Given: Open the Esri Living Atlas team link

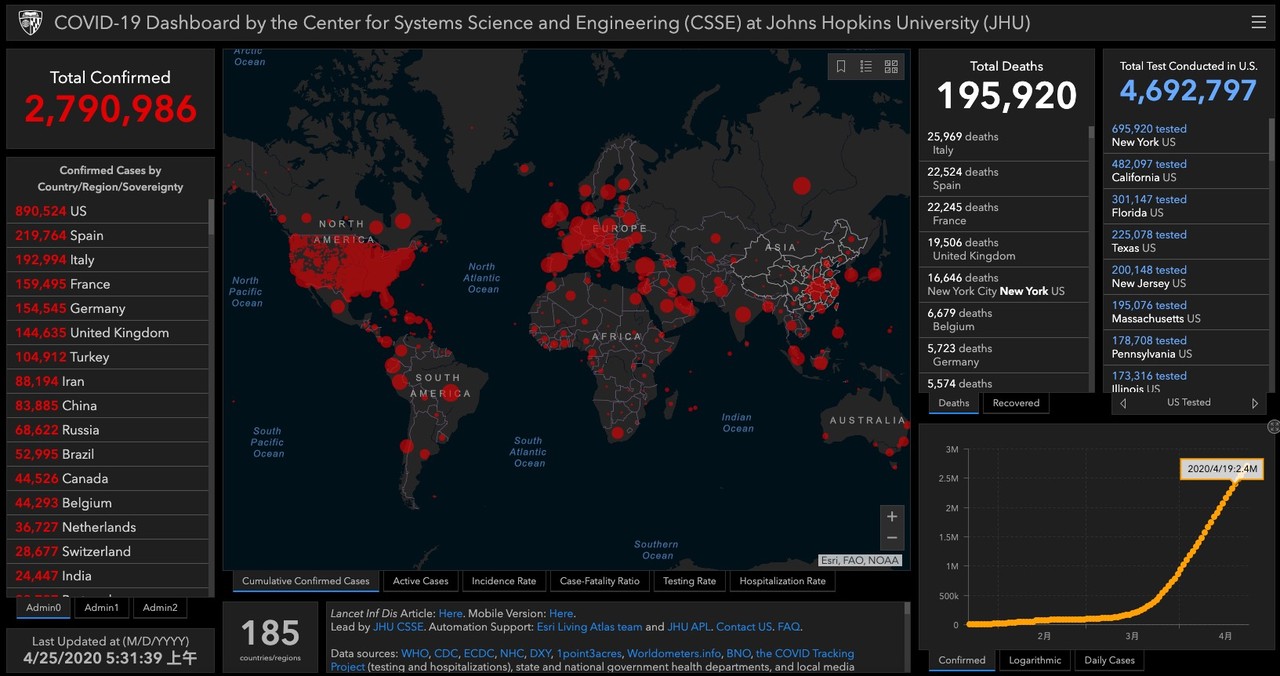Looking at the screenshot, I should 588,627.
